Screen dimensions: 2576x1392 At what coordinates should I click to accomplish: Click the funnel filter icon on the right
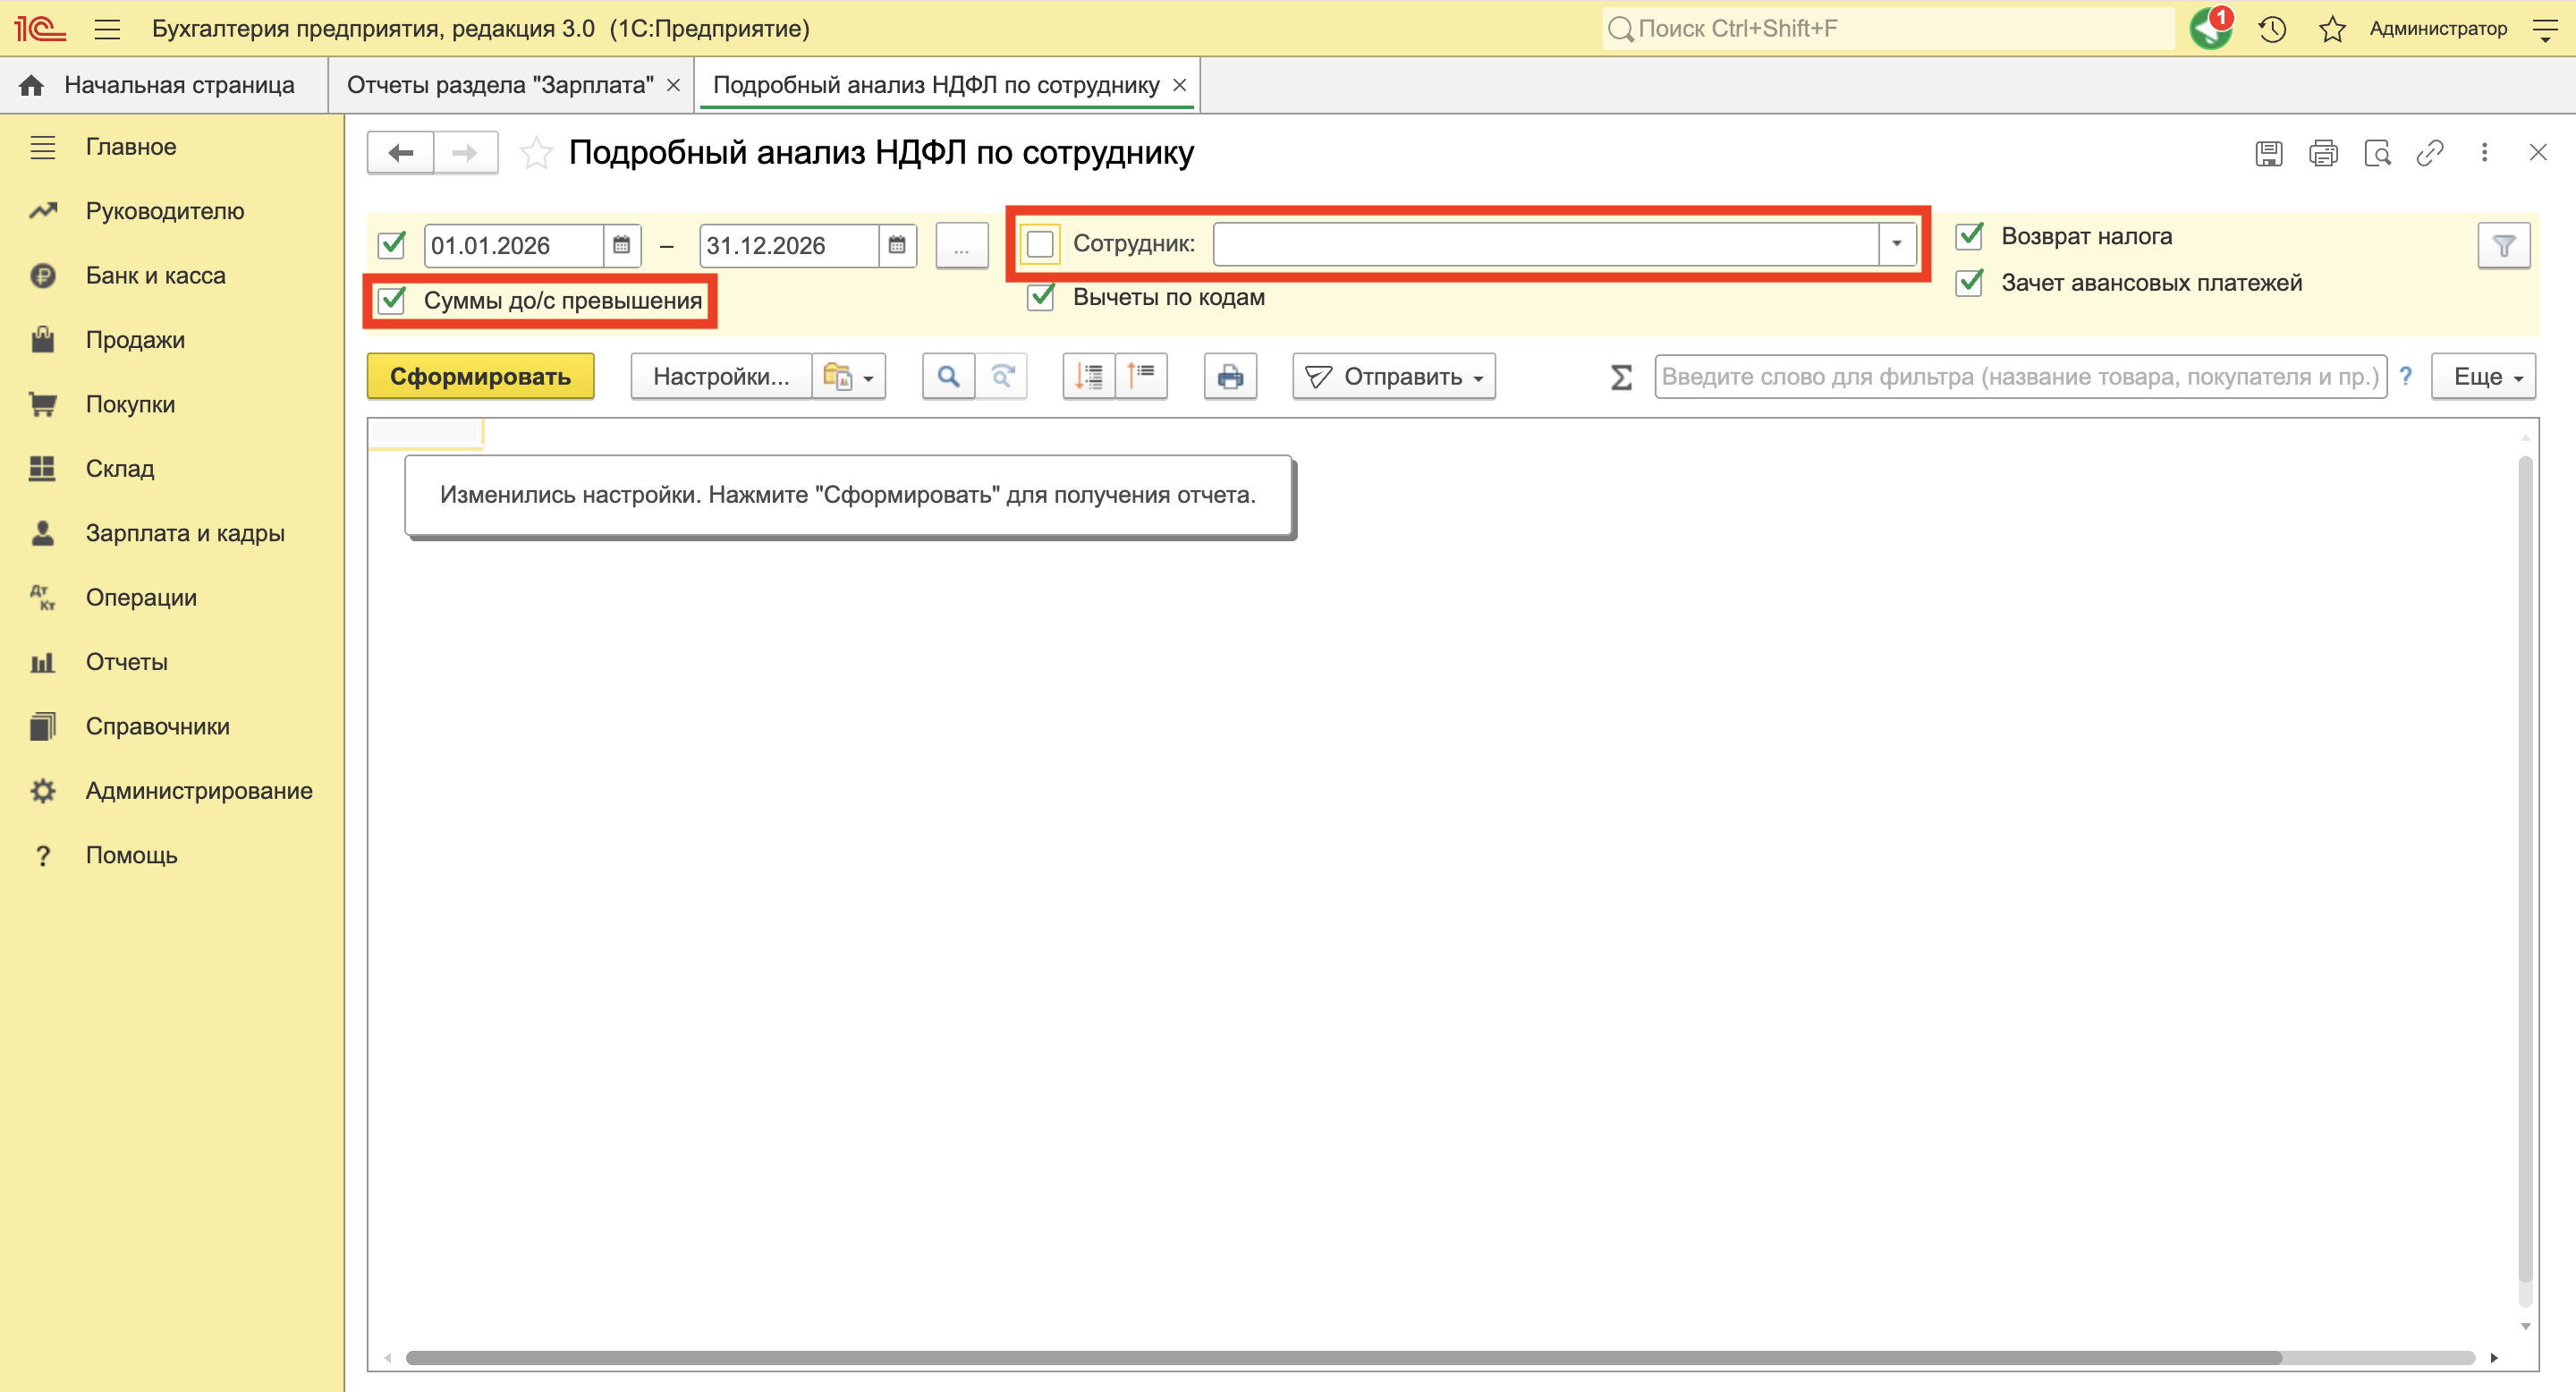(x=2503, y=245)
